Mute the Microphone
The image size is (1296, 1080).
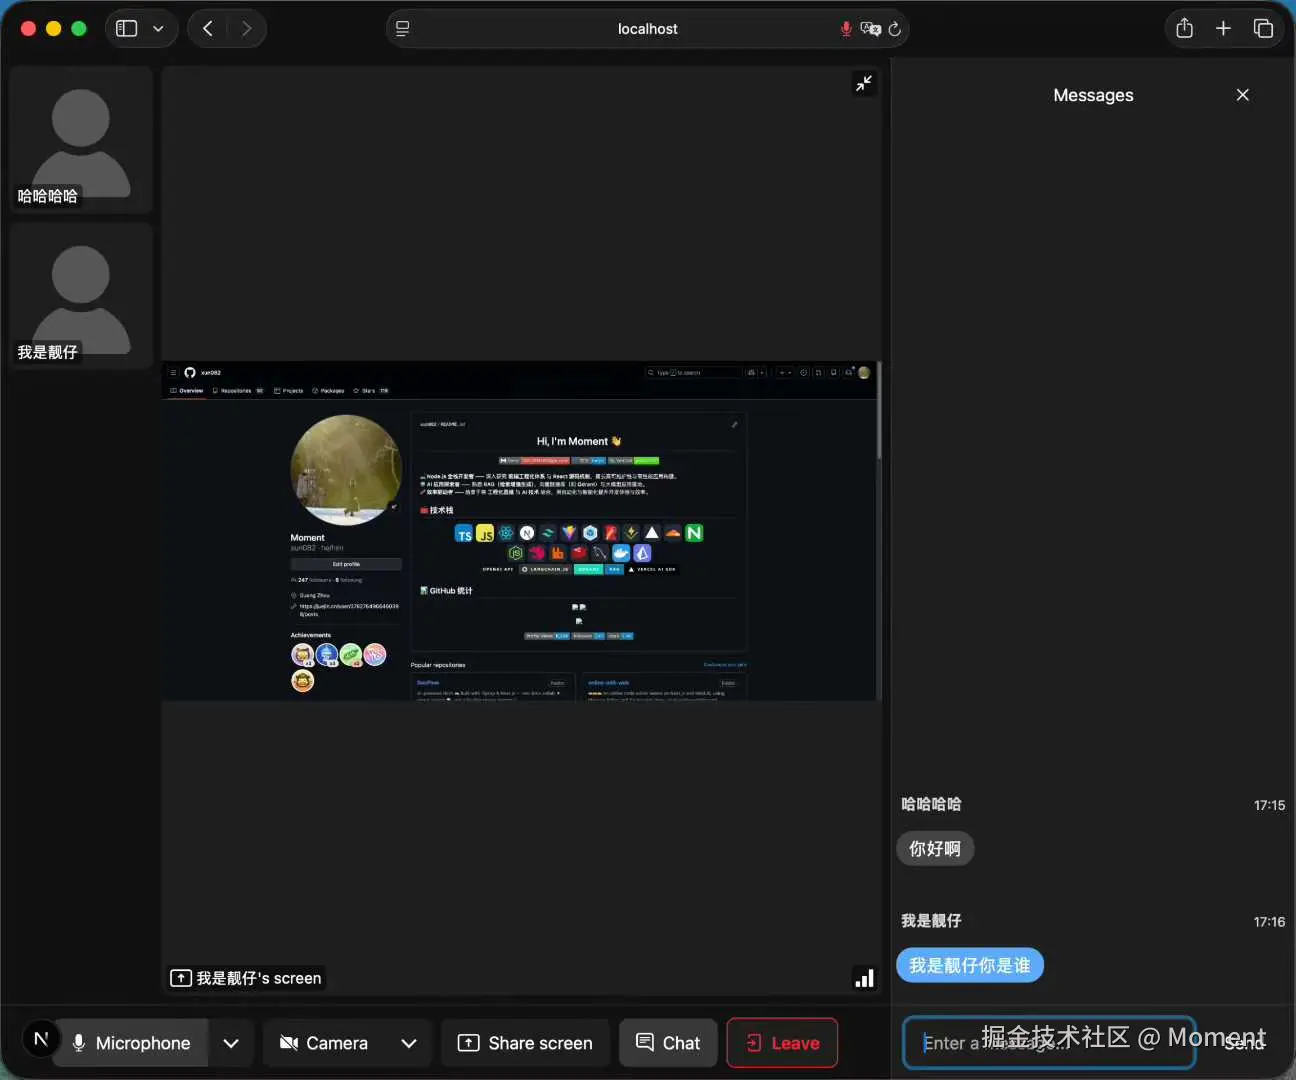pos(130,1042)
